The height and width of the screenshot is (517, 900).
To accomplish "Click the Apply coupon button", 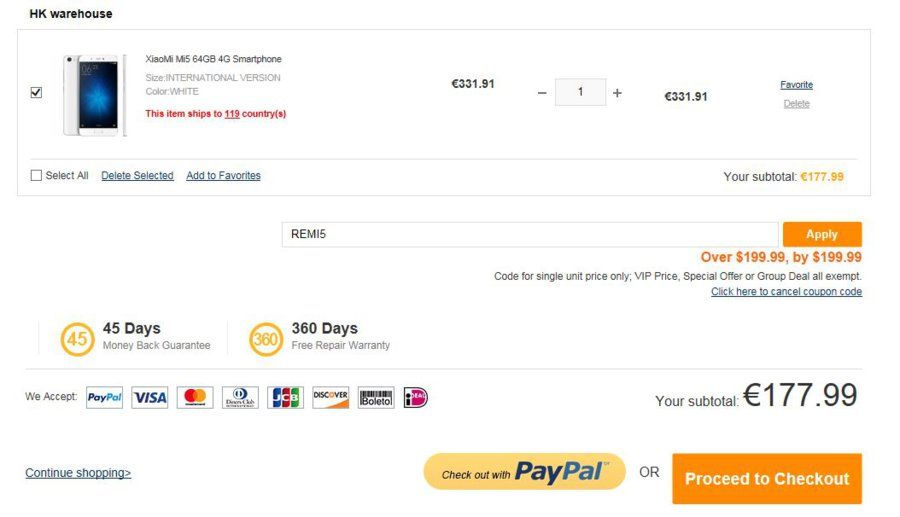I will (x=822, y=234).
